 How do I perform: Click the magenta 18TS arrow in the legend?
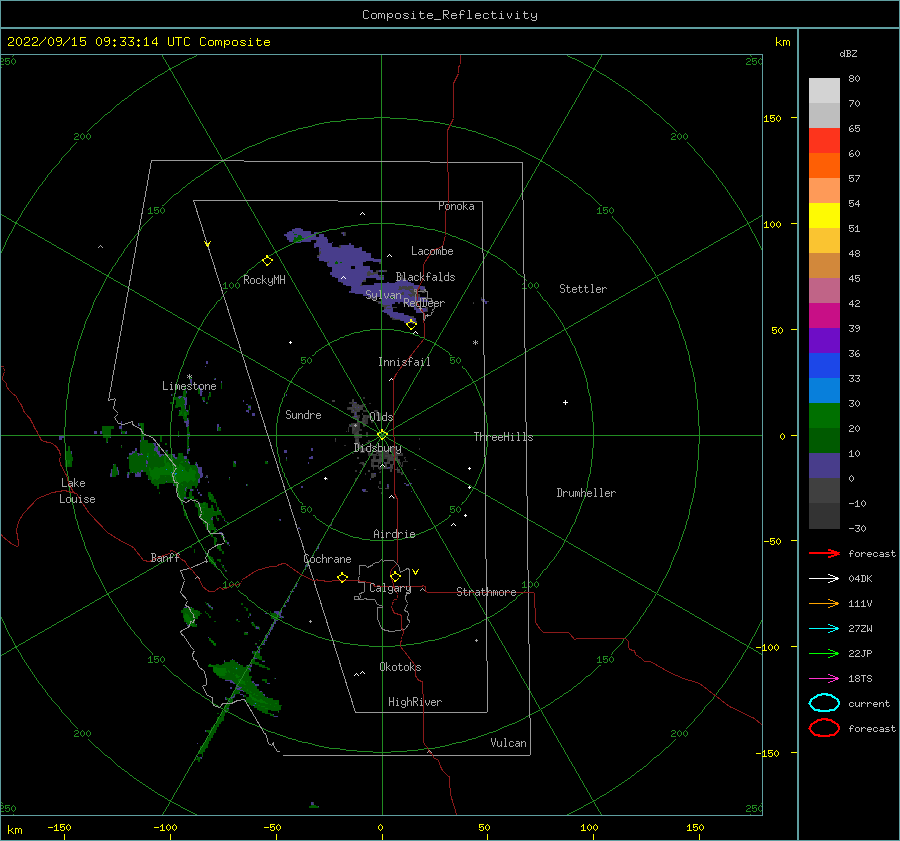click(x=824, y=679)
